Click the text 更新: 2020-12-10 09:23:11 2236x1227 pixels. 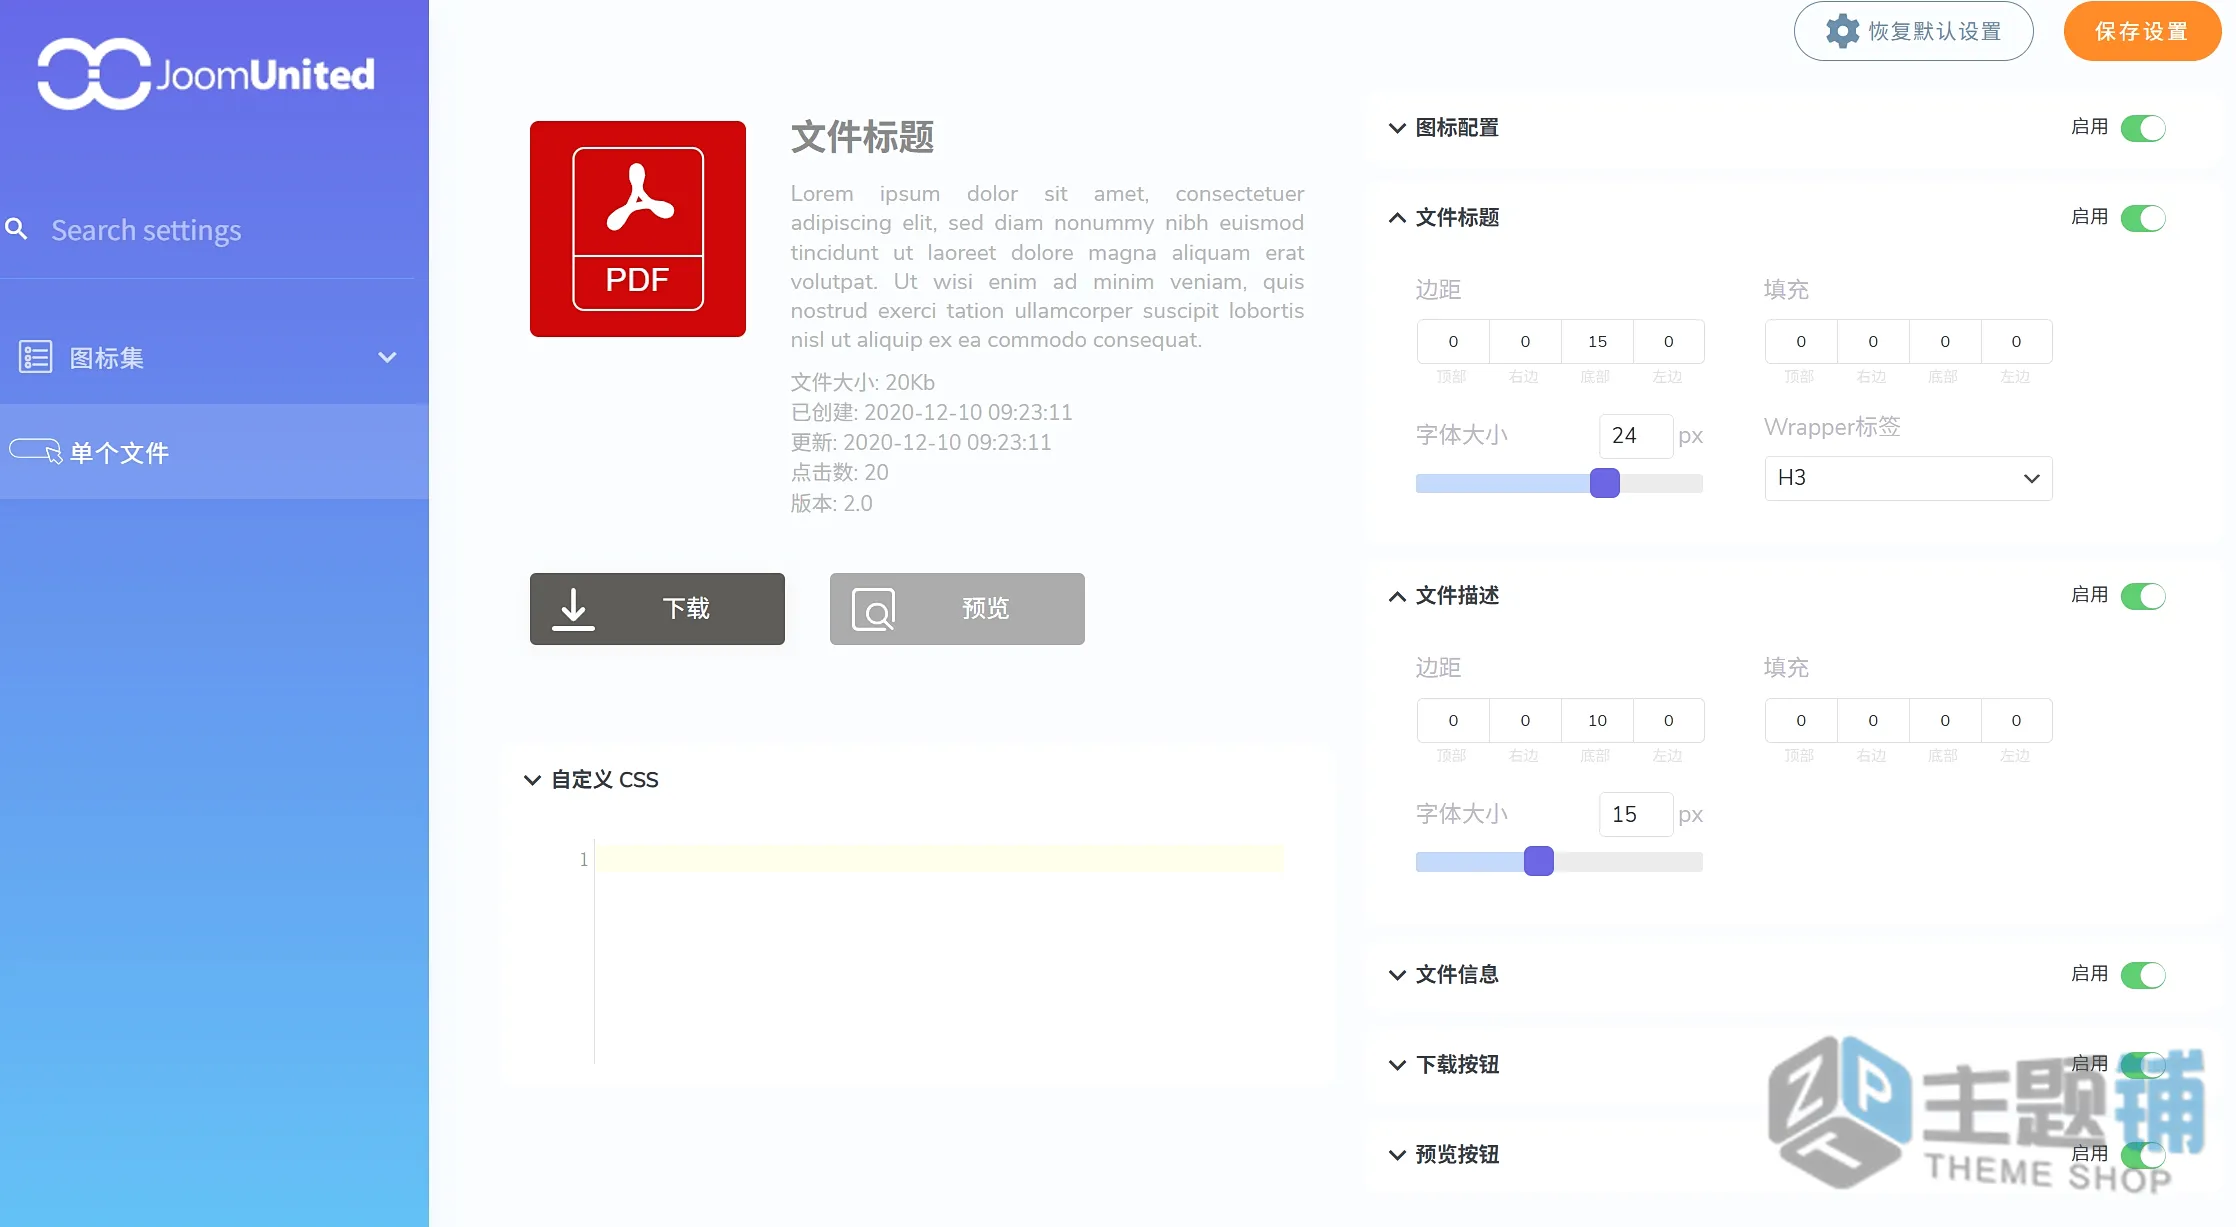coord(921,443)
